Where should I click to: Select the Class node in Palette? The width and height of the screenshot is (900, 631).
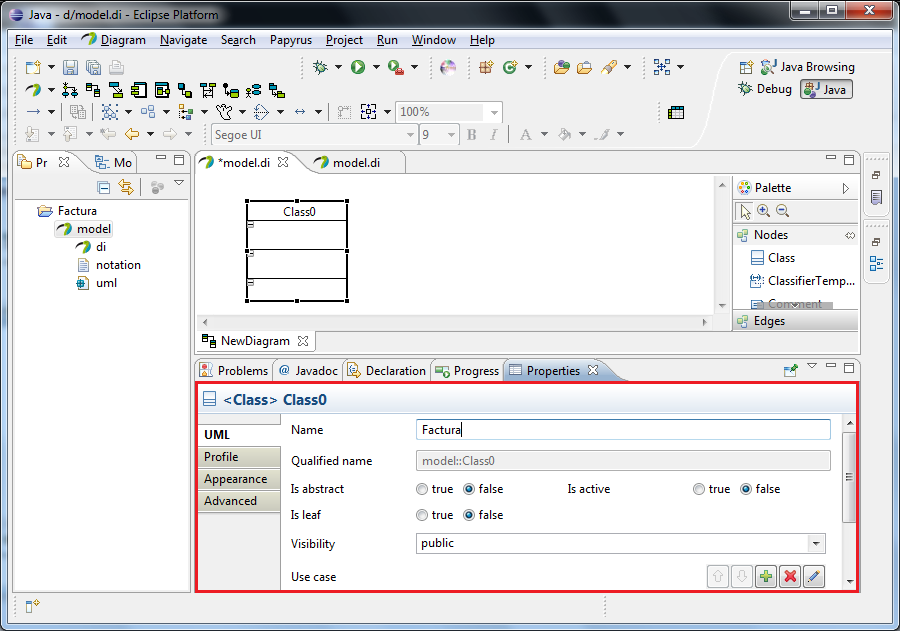[780, 258]
